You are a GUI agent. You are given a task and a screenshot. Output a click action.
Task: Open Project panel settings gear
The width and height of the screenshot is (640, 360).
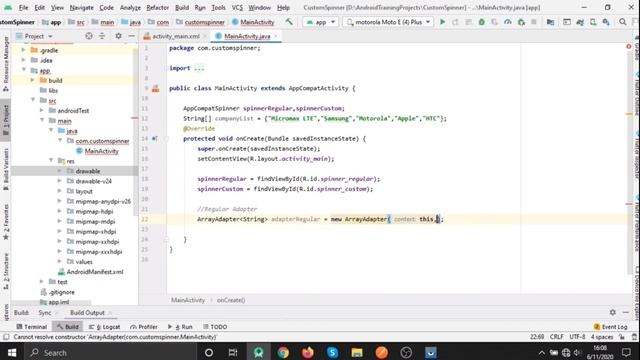coord(118,36)
